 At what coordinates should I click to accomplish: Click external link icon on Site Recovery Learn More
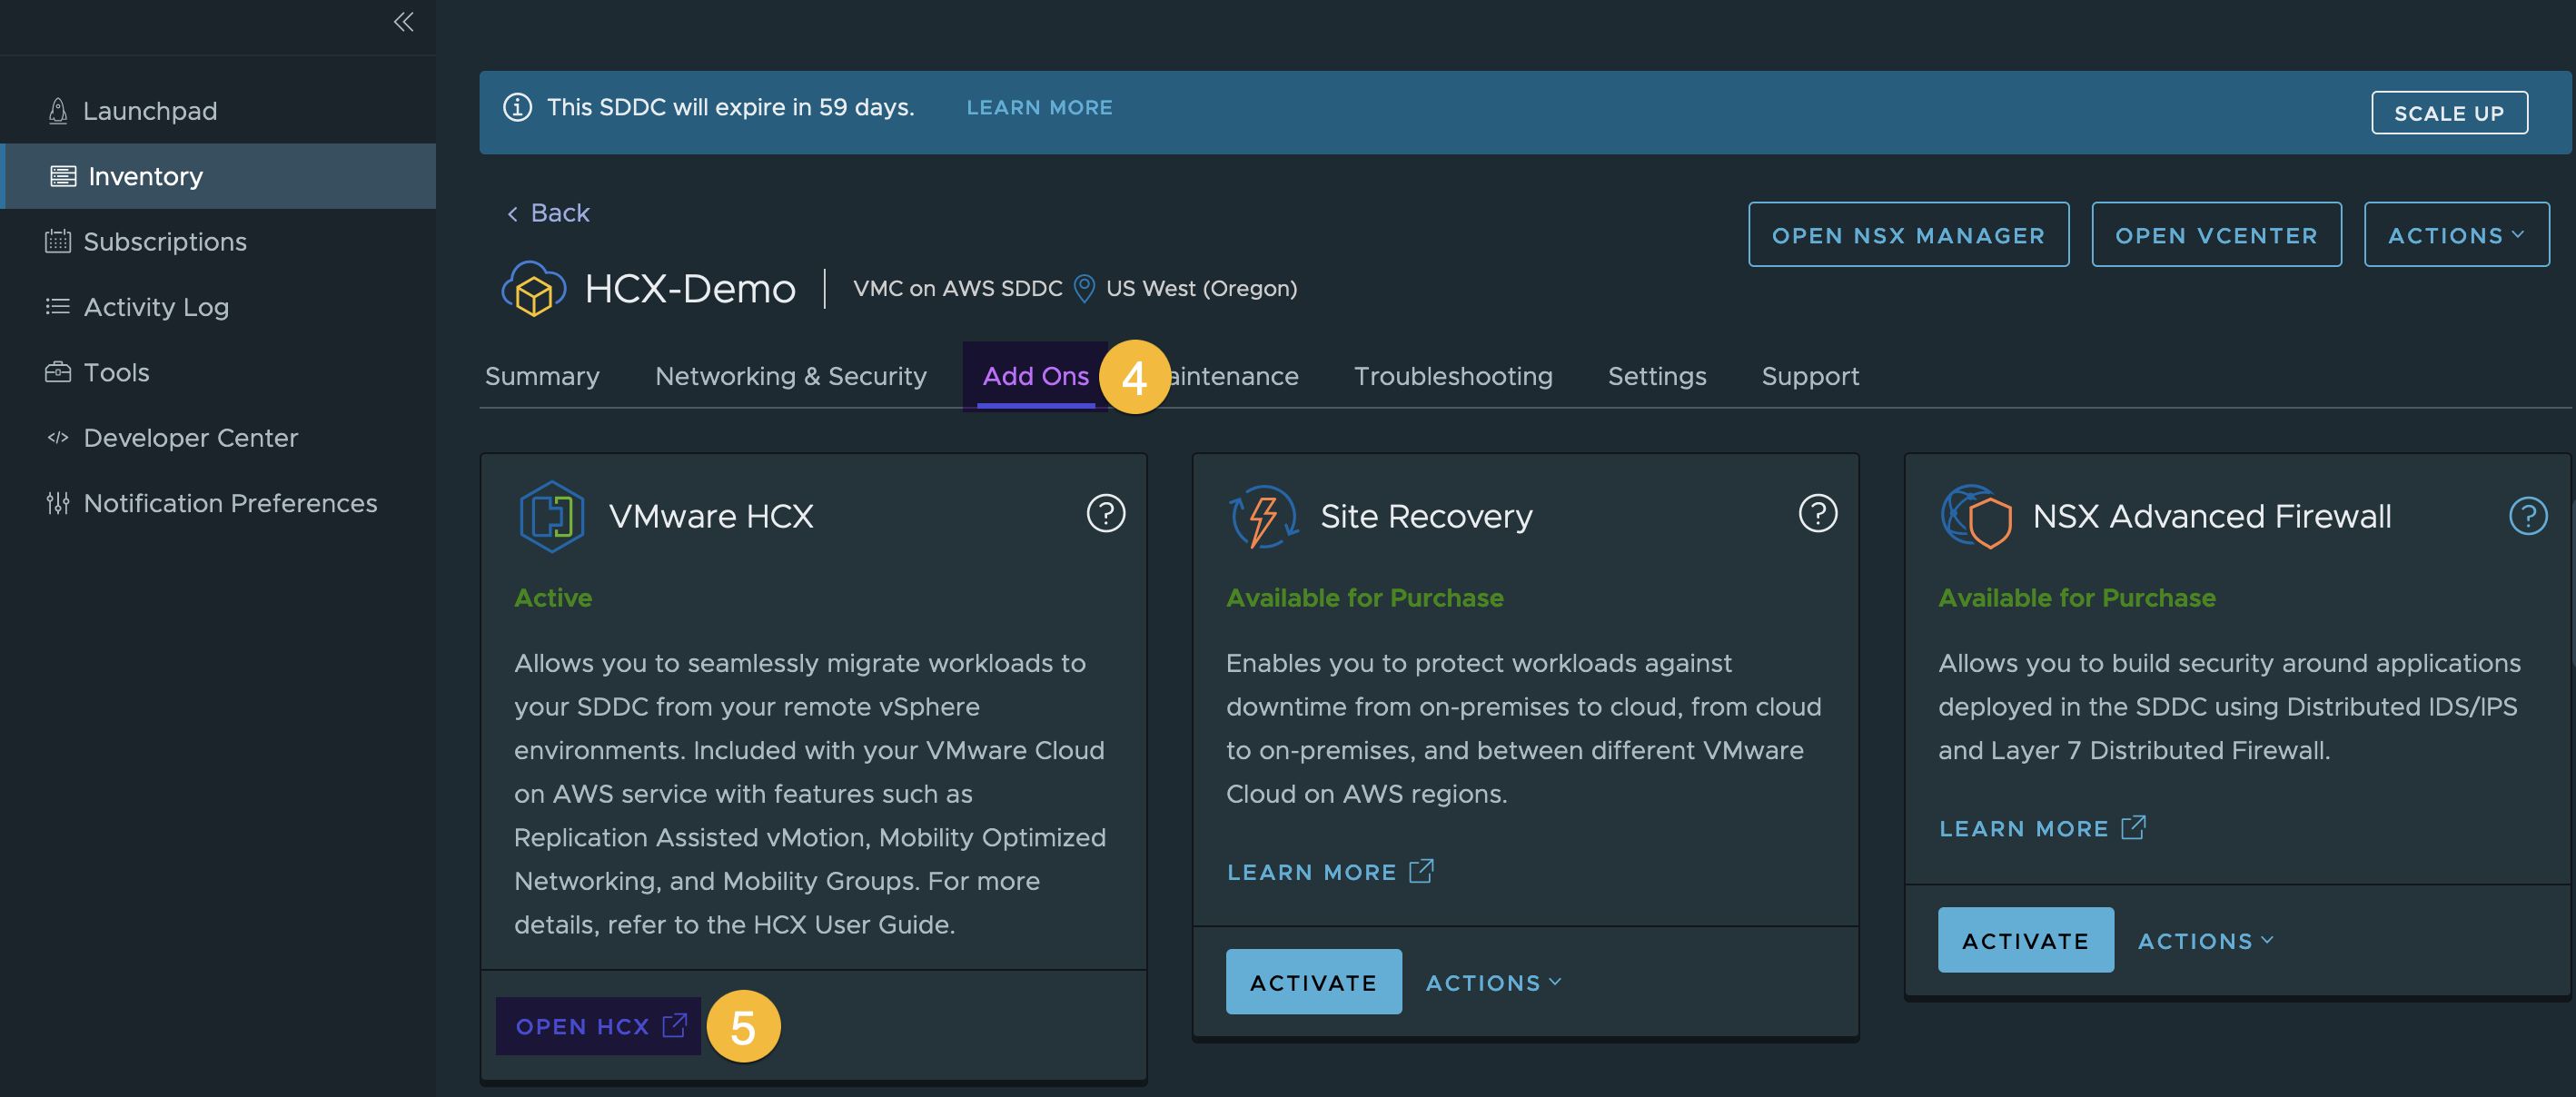[x=1422, y=871]
